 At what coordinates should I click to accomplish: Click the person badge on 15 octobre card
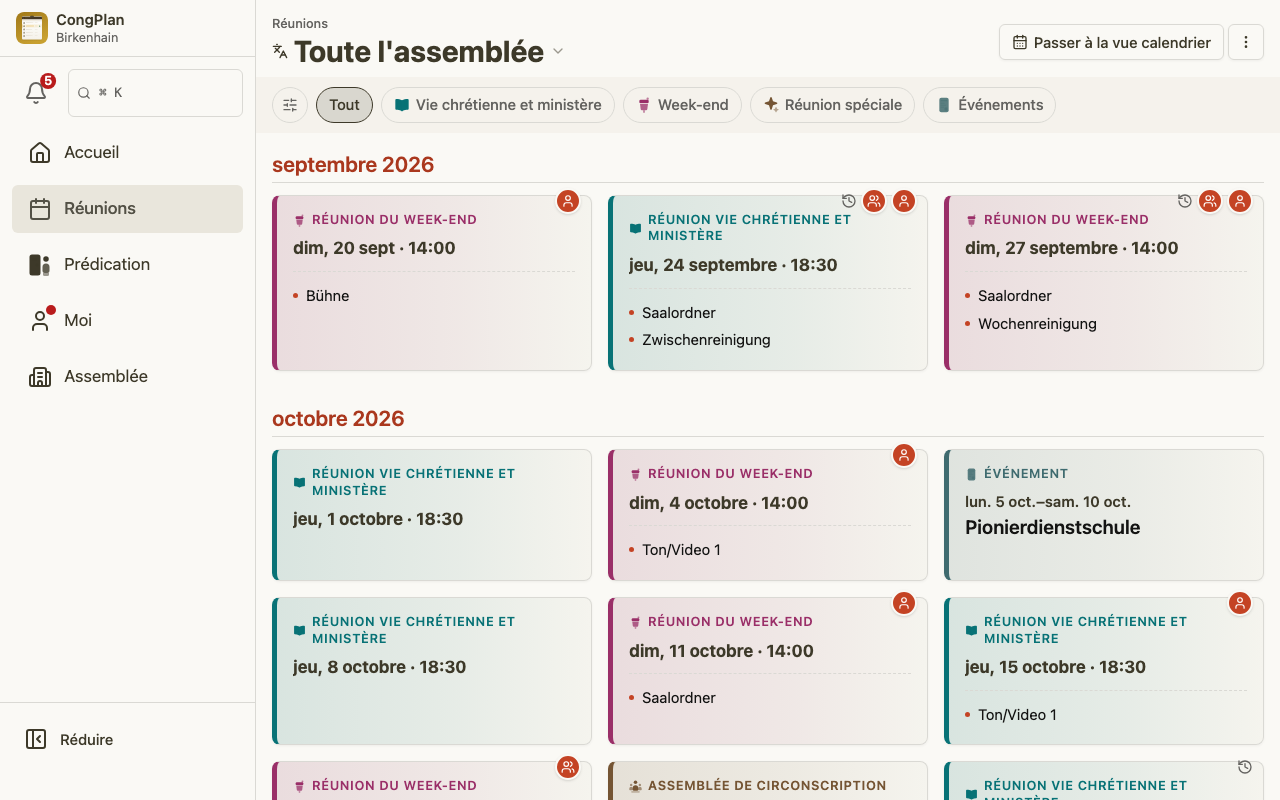[1240, 603]
